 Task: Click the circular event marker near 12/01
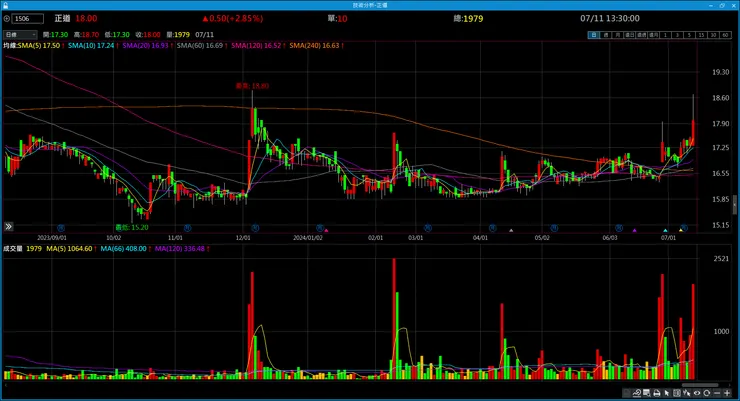click(x=255, y=228)
